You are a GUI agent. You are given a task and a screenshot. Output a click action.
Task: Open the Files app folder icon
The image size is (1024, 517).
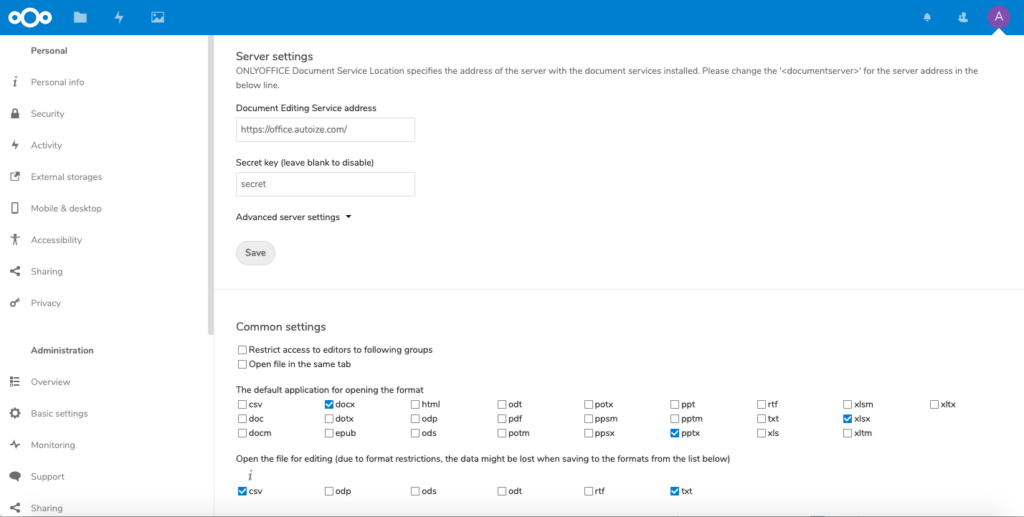pos(80,18)
